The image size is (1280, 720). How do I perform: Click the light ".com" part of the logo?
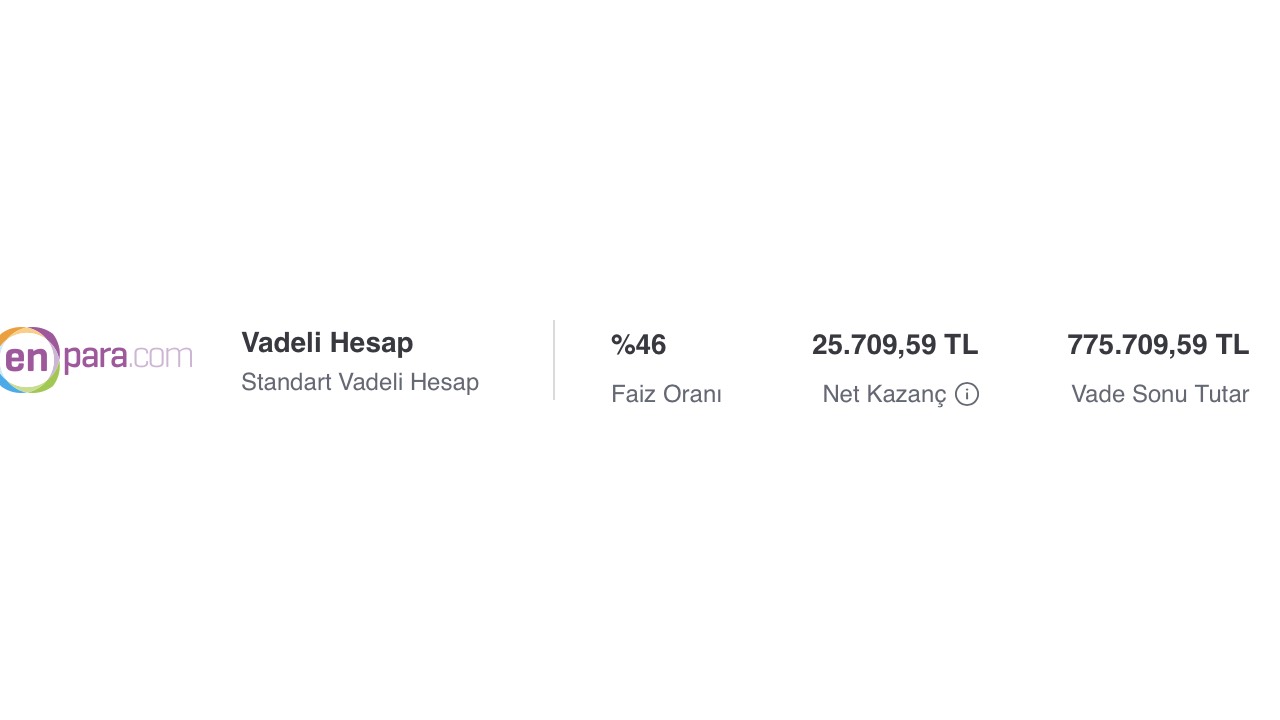161,356
